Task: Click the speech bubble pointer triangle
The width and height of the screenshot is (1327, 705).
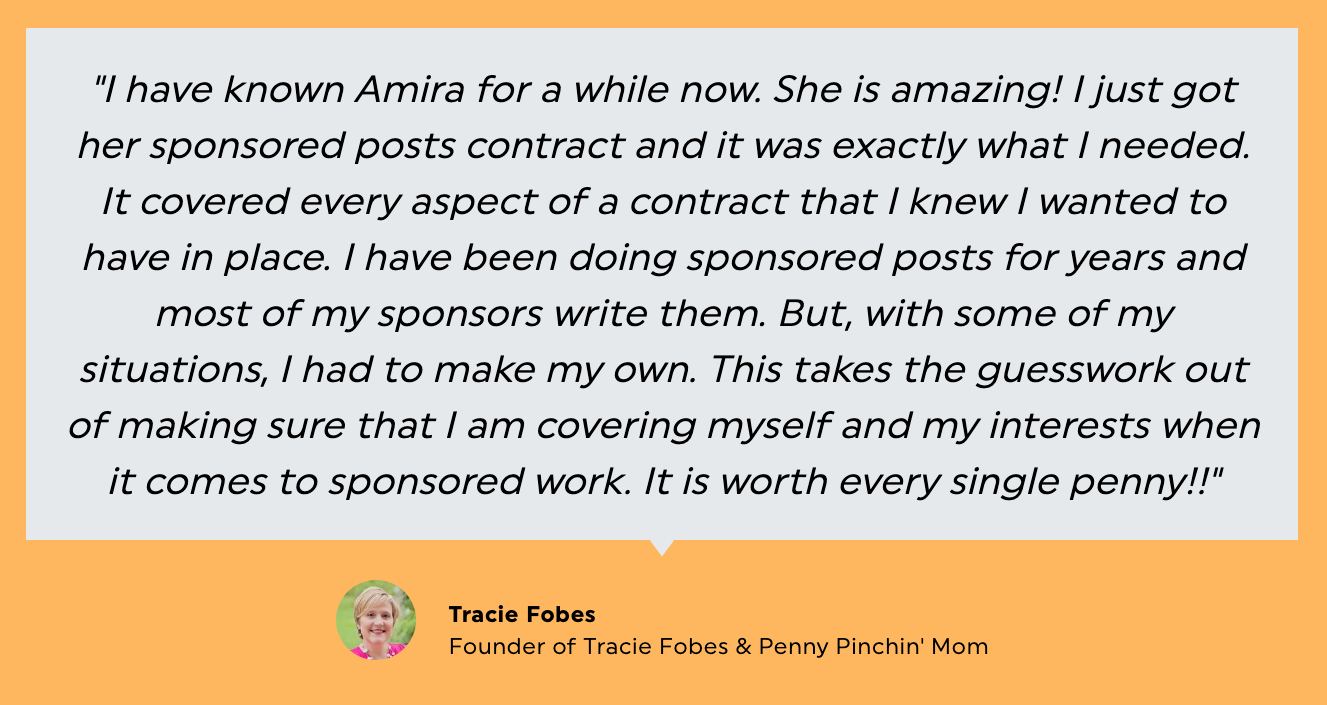Action: (x=661, y=547)
